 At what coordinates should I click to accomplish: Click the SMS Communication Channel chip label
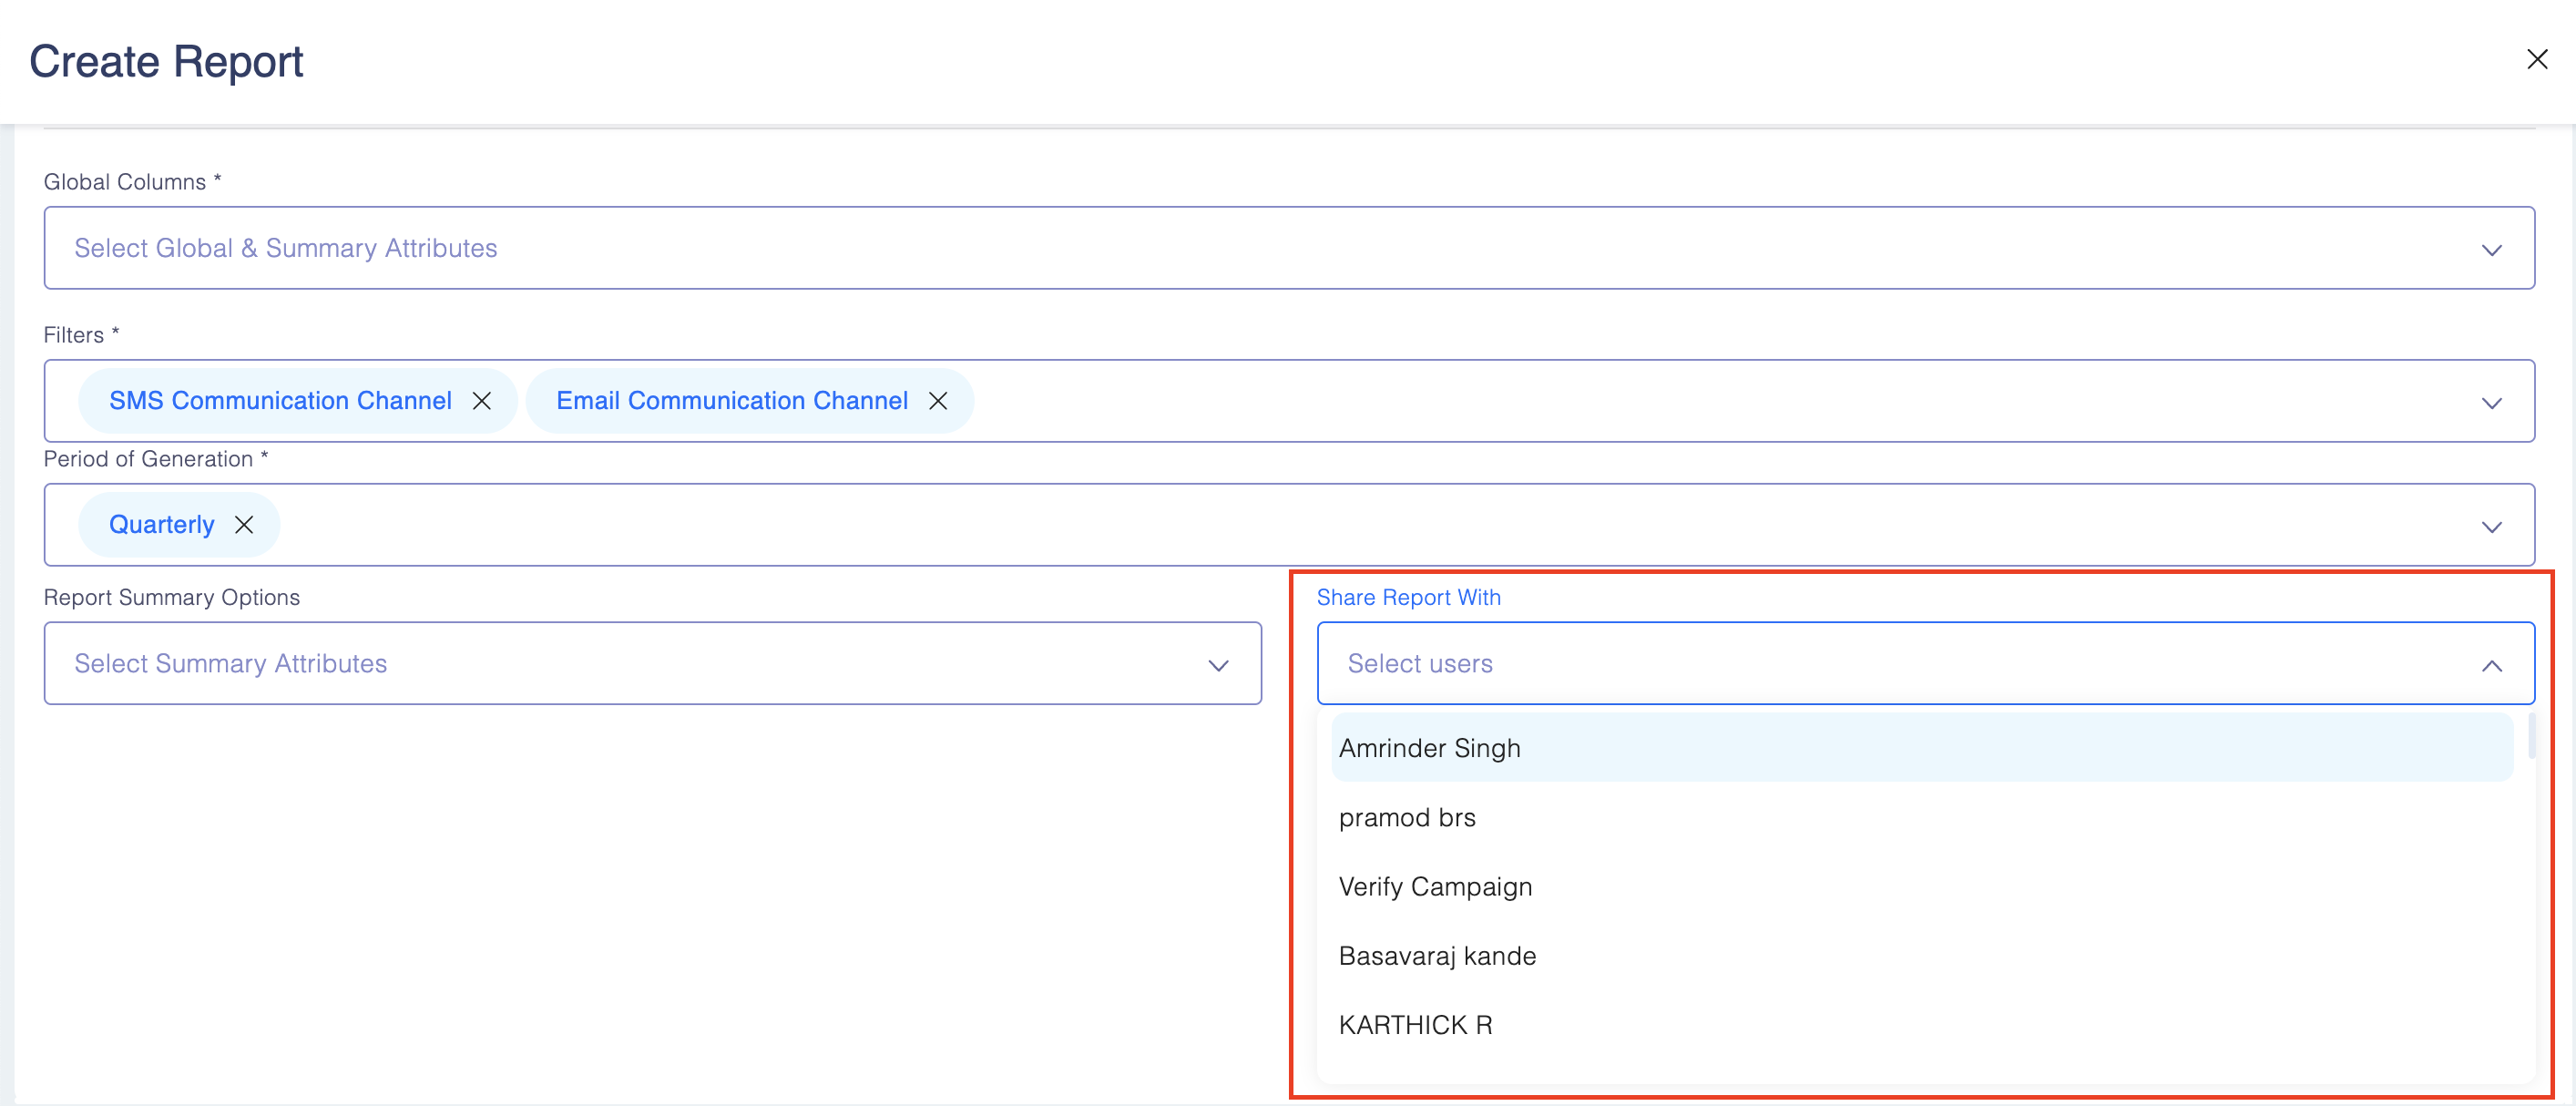click(x=280, y=401)
